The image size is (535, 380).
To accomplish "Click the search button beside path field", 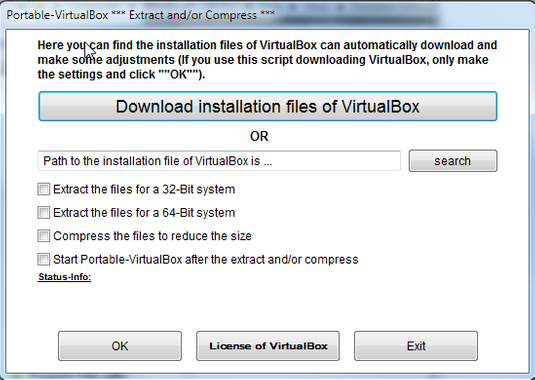I will (453, 161).
